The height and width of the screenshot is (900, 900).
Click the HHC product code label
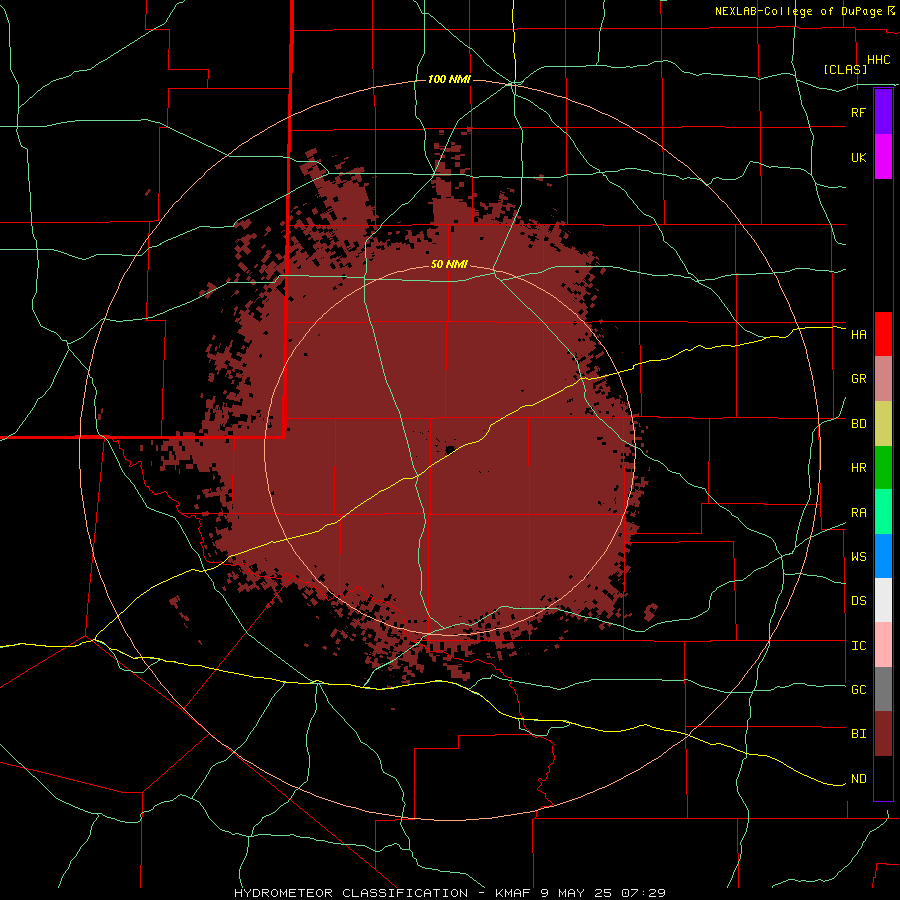(878, 60)
